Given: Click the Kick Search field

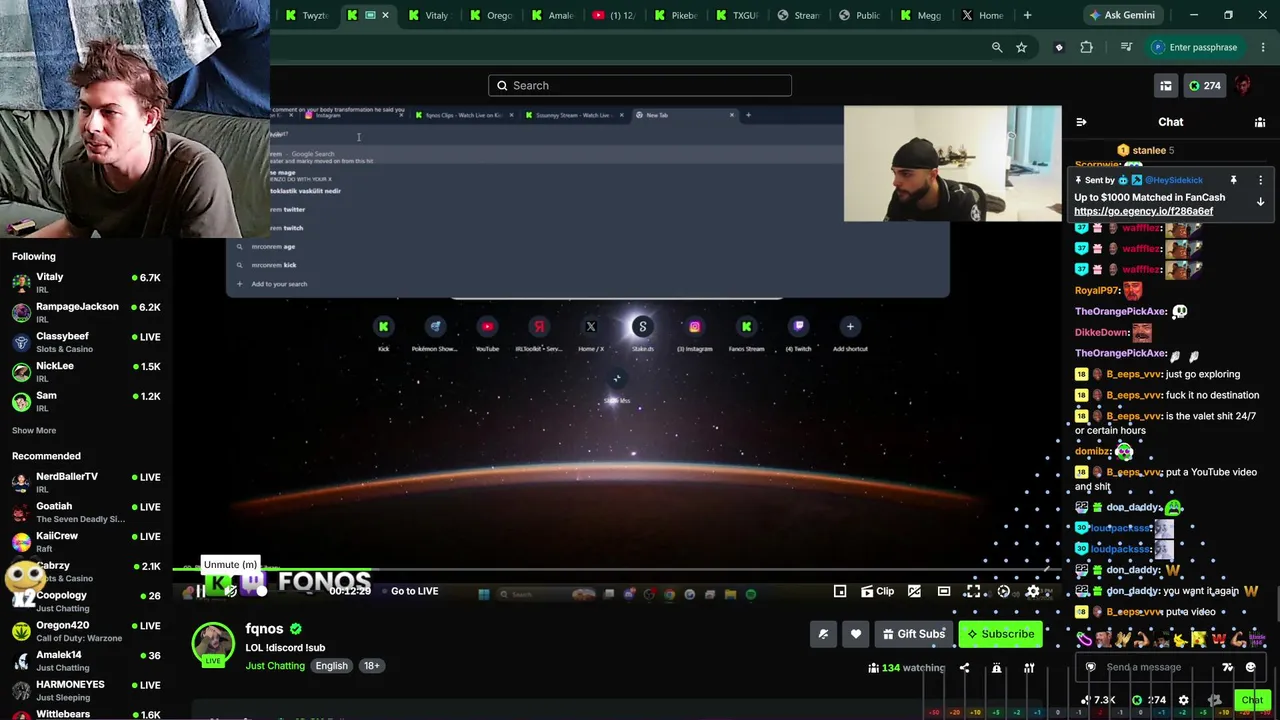Looking at the screenshot, I should pyautogui.click(x=640, y=86).
